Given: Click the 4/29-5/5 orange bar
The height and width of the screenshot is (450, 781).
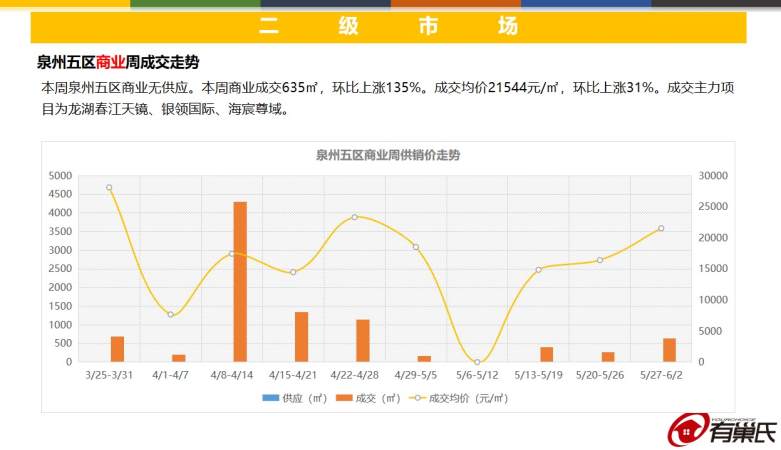Looking at the screenshot, I should tap(424, 359).
